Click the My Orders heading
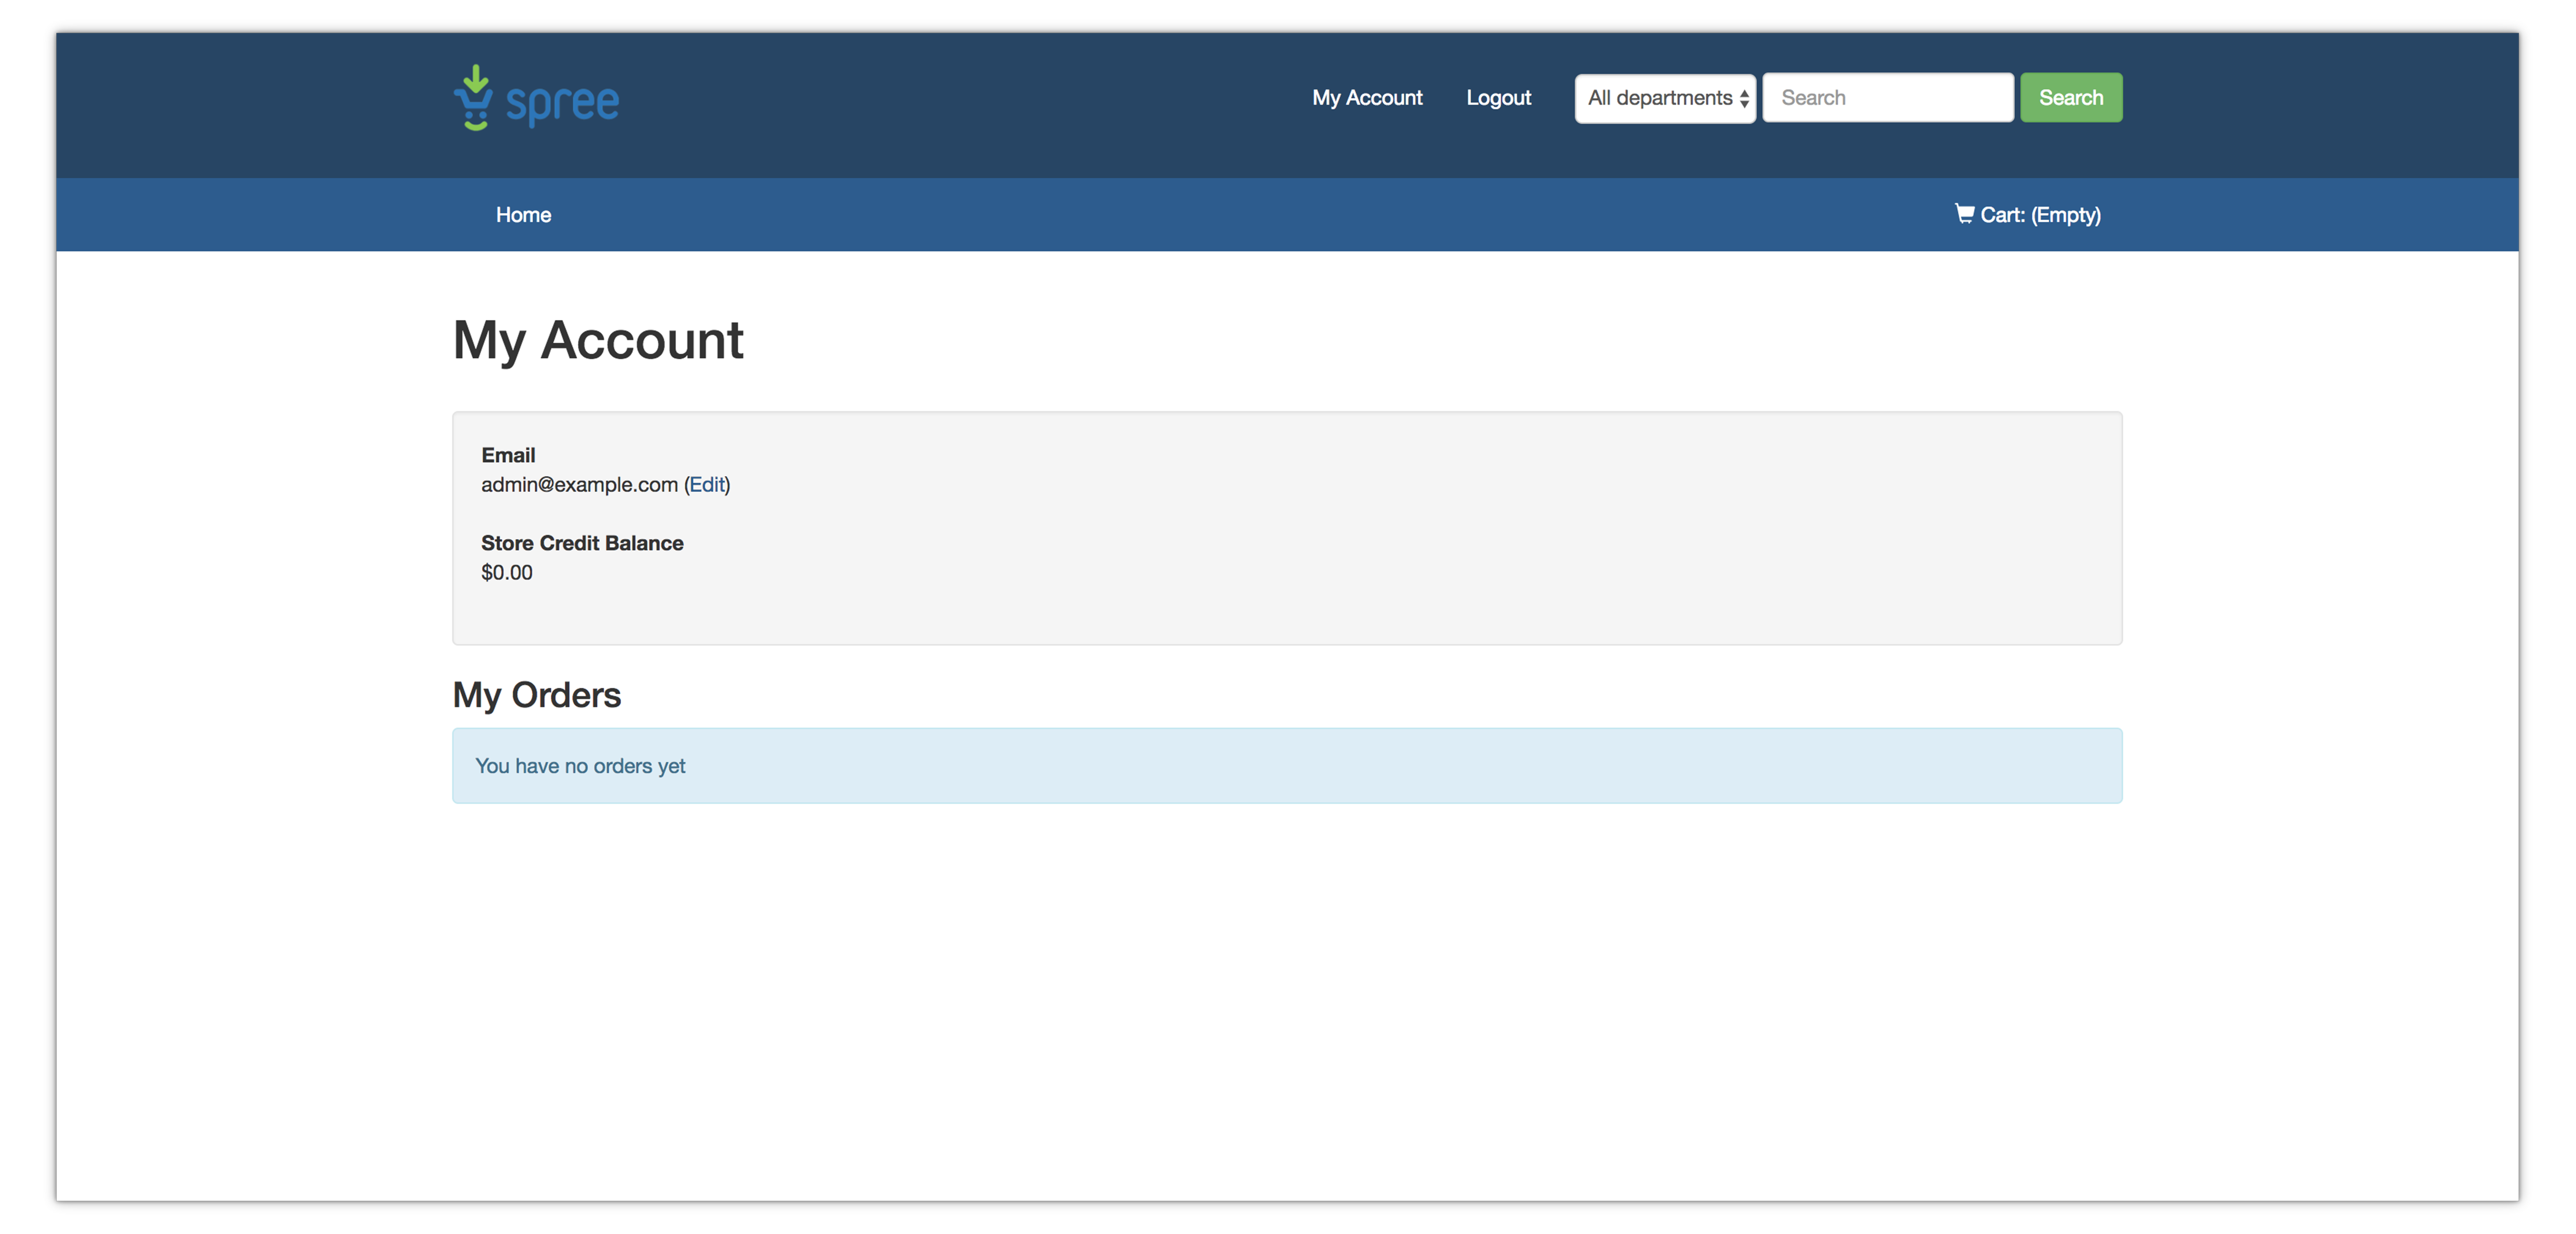2576x1234 pixels. coord(537,695)
